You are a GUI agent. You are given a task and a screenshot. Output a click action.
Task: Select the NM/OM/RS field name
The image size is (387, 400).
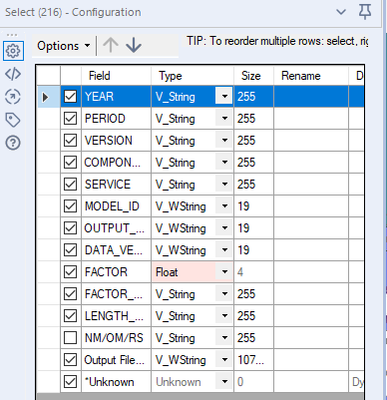[x=114, y=338]
